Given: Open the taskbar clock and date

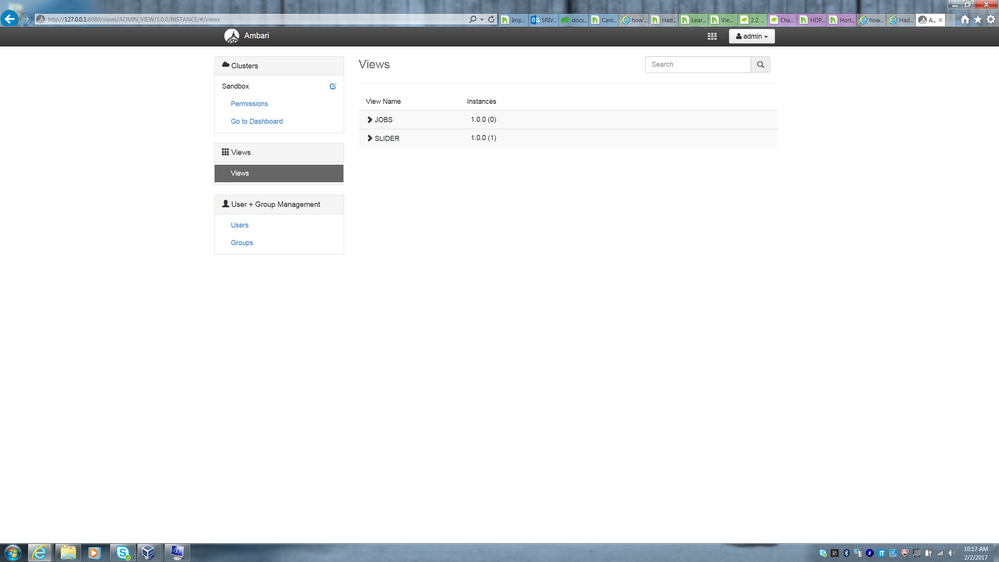Looking at the screenshot, I should pyautogui.click(x=976, y=553).
